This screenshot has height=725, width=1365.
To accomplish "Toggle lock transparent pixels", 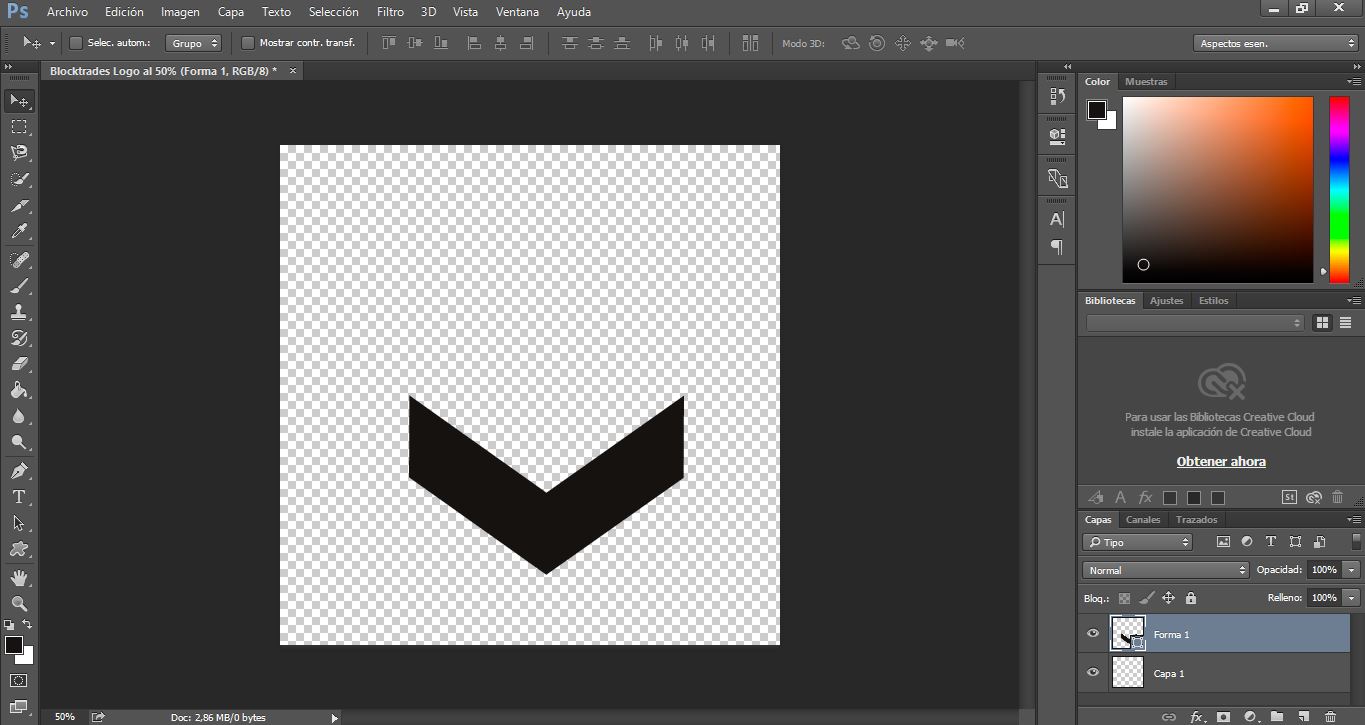I will click(1124, 598).
